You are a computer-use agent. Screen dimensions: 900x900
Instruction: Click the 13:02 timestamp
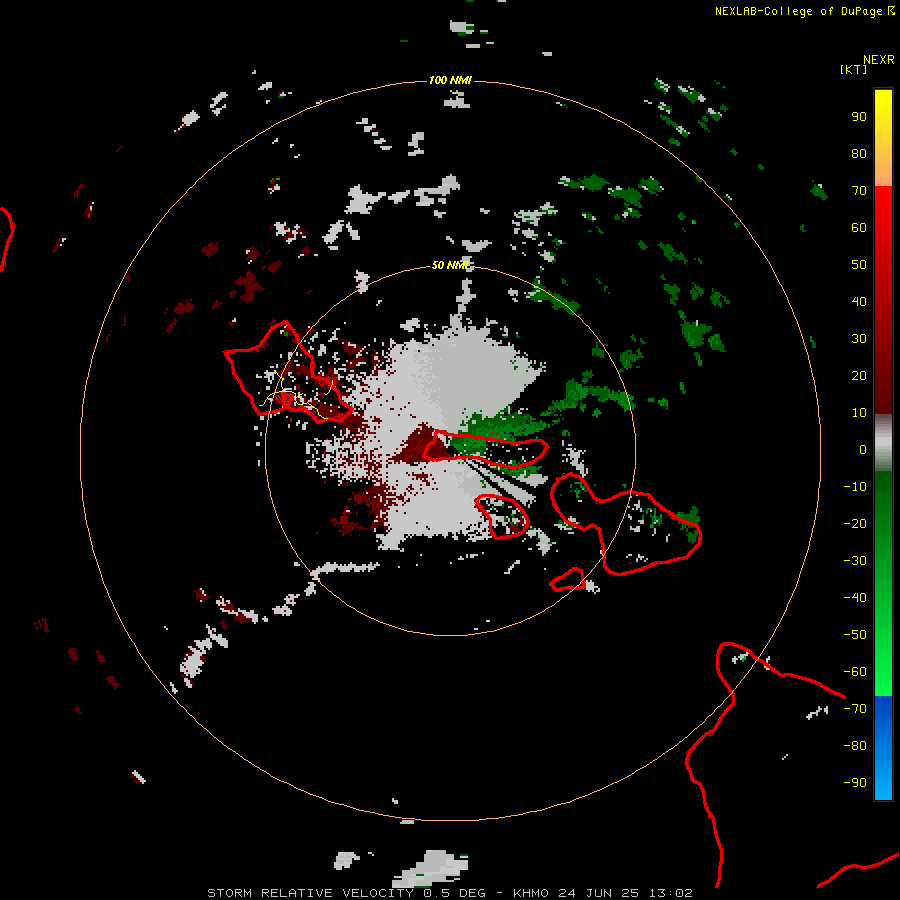point(670,893)
